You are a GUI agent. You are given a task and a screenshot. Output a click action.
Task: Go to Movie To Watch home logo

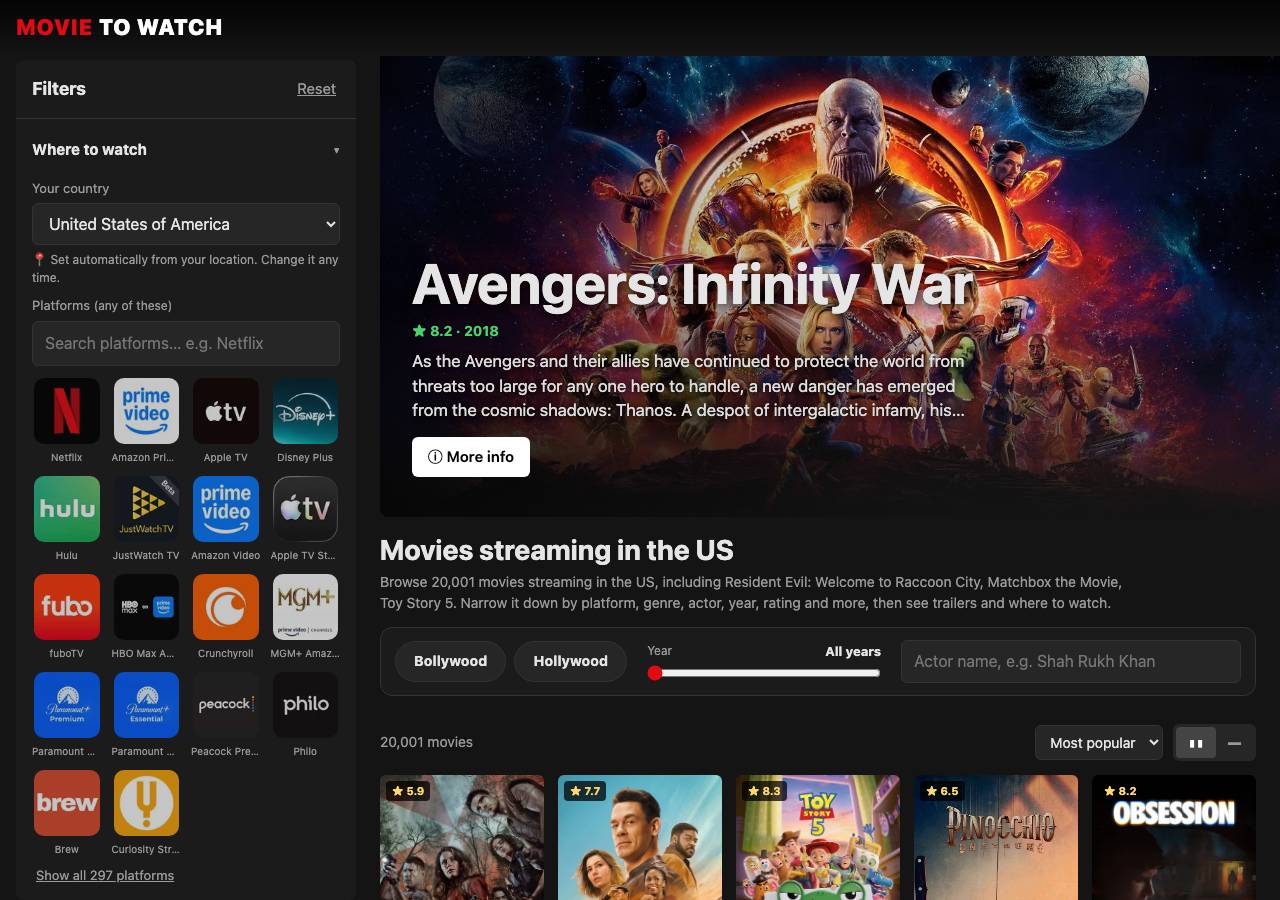point(119,27)
